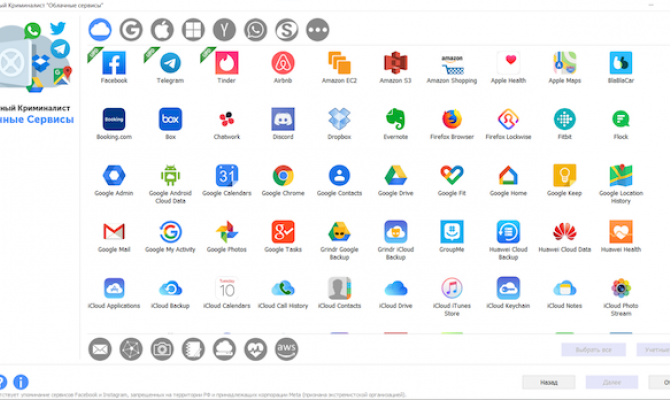The width and height of the screenshot is (670, 400).
Task: Select Flock service icon
Action: click(x=621, y=119)
